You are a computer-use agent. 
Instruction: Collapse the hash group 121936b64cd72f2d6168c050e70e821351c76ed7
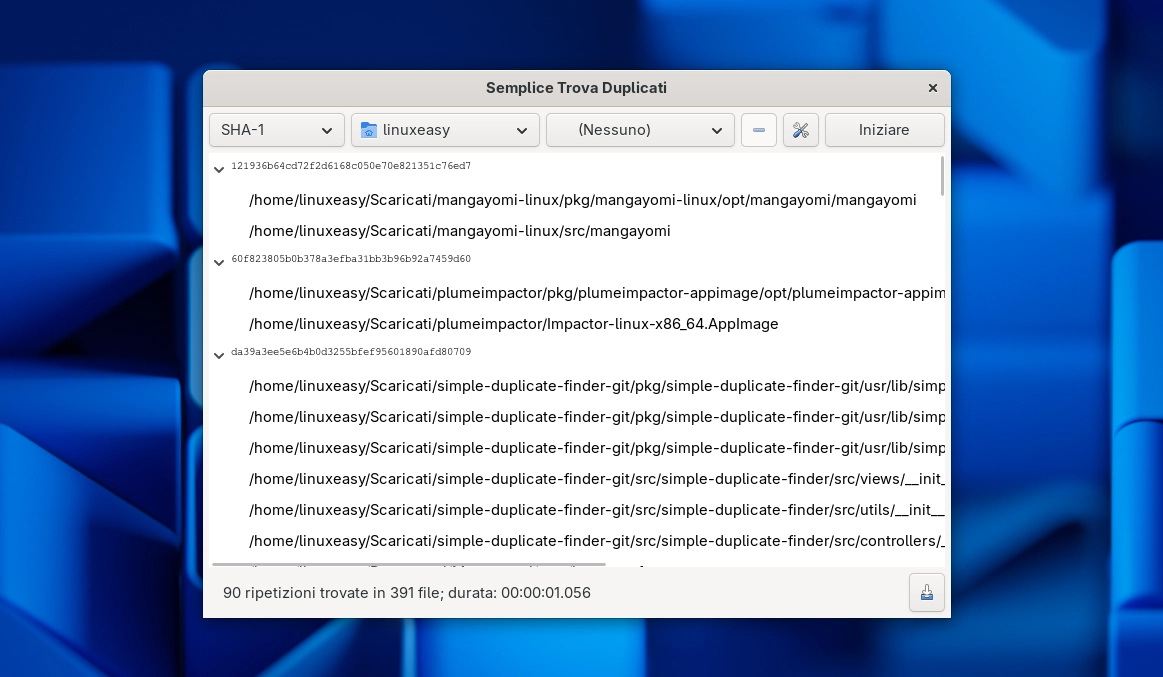[x=219, y=169]
